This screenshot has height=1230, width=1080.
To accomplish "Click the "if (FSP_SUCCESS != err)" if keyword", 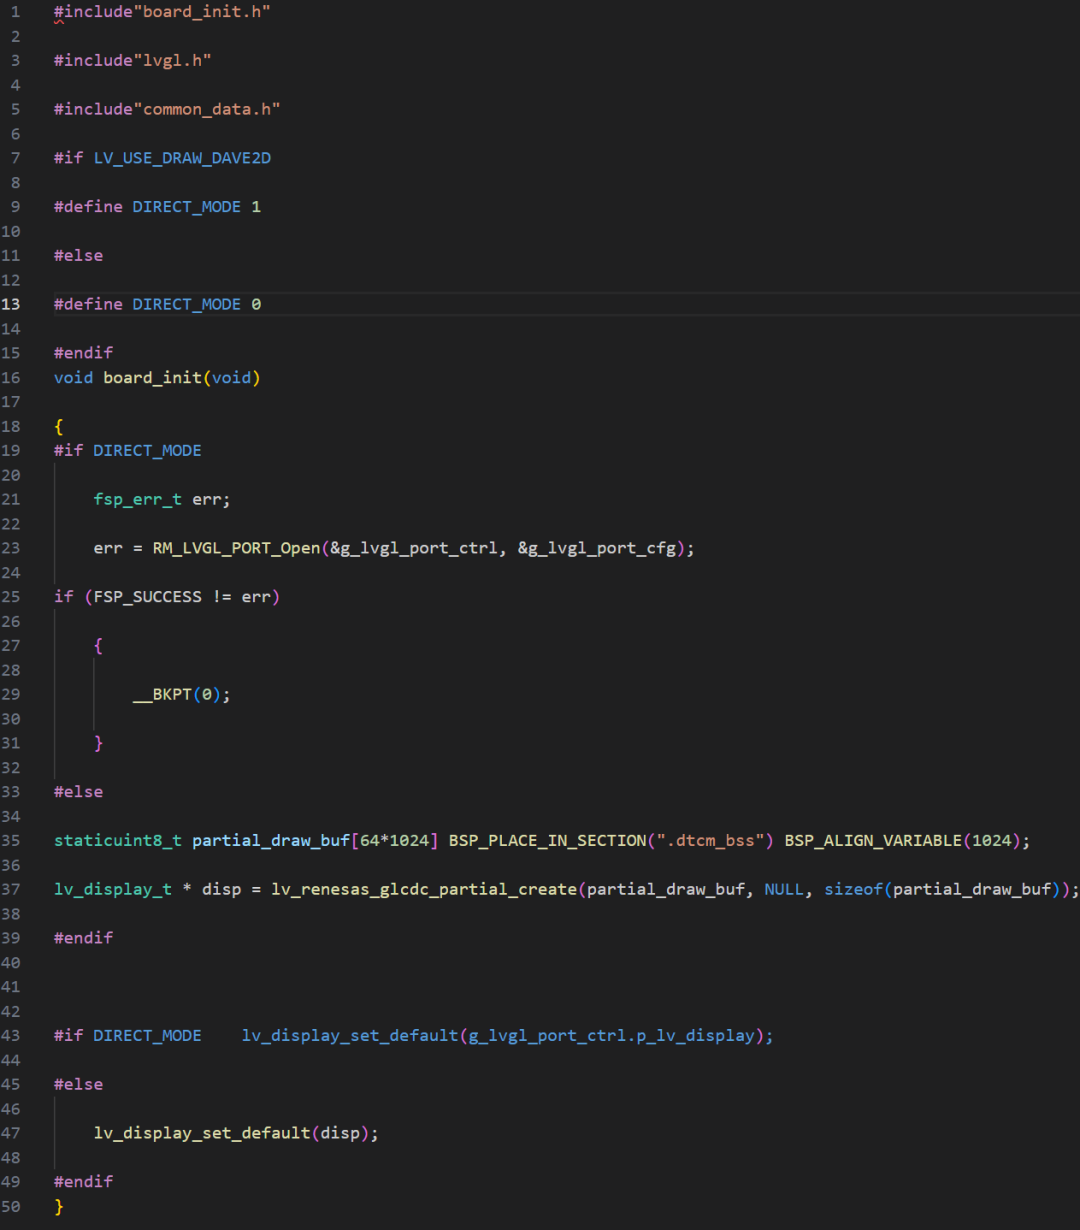I will click(x=64, y=597).
